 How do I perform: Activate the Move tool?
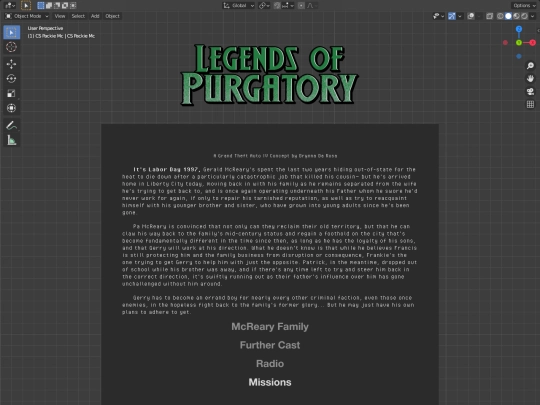[11, 64]
